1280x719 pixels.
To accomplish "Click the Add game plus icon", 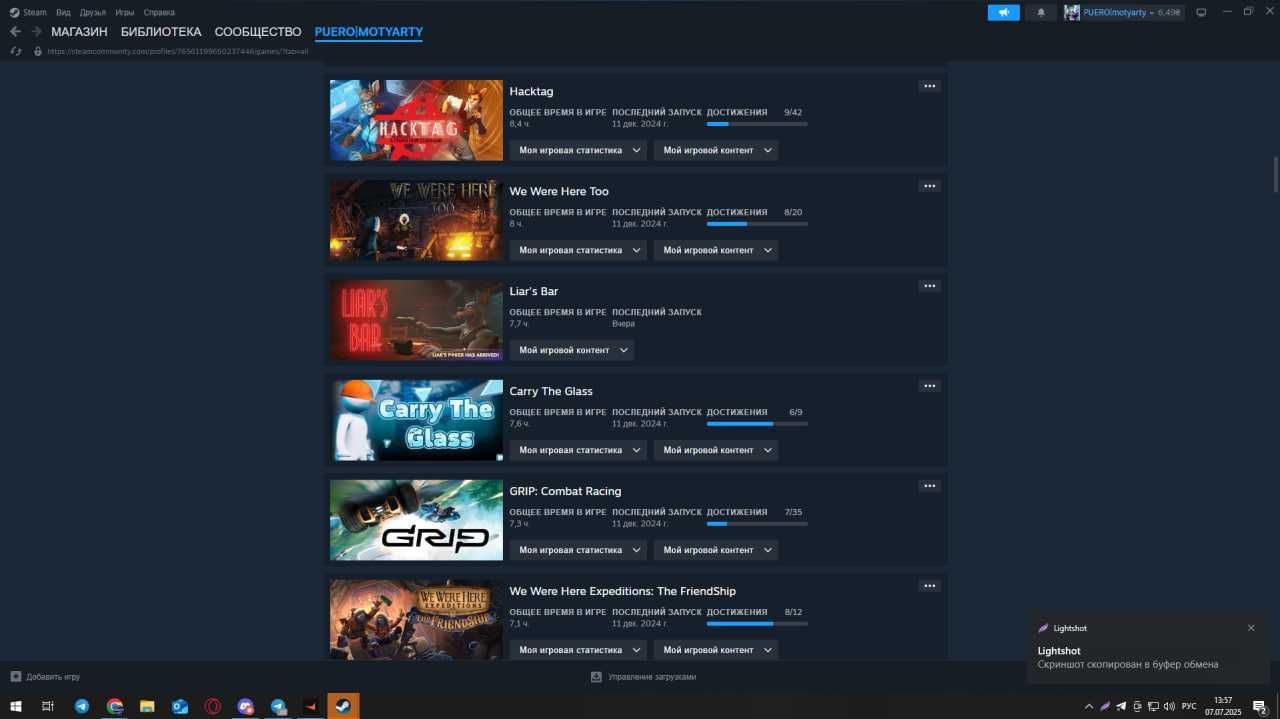I will [15, 677].
